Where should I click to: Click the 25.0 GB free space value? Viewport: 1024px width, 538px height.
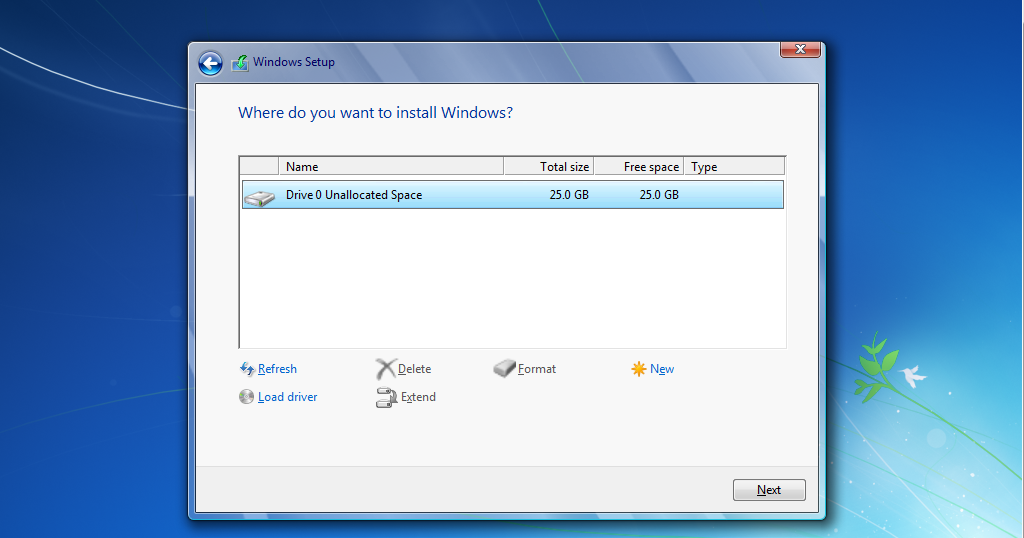point(659,195)
